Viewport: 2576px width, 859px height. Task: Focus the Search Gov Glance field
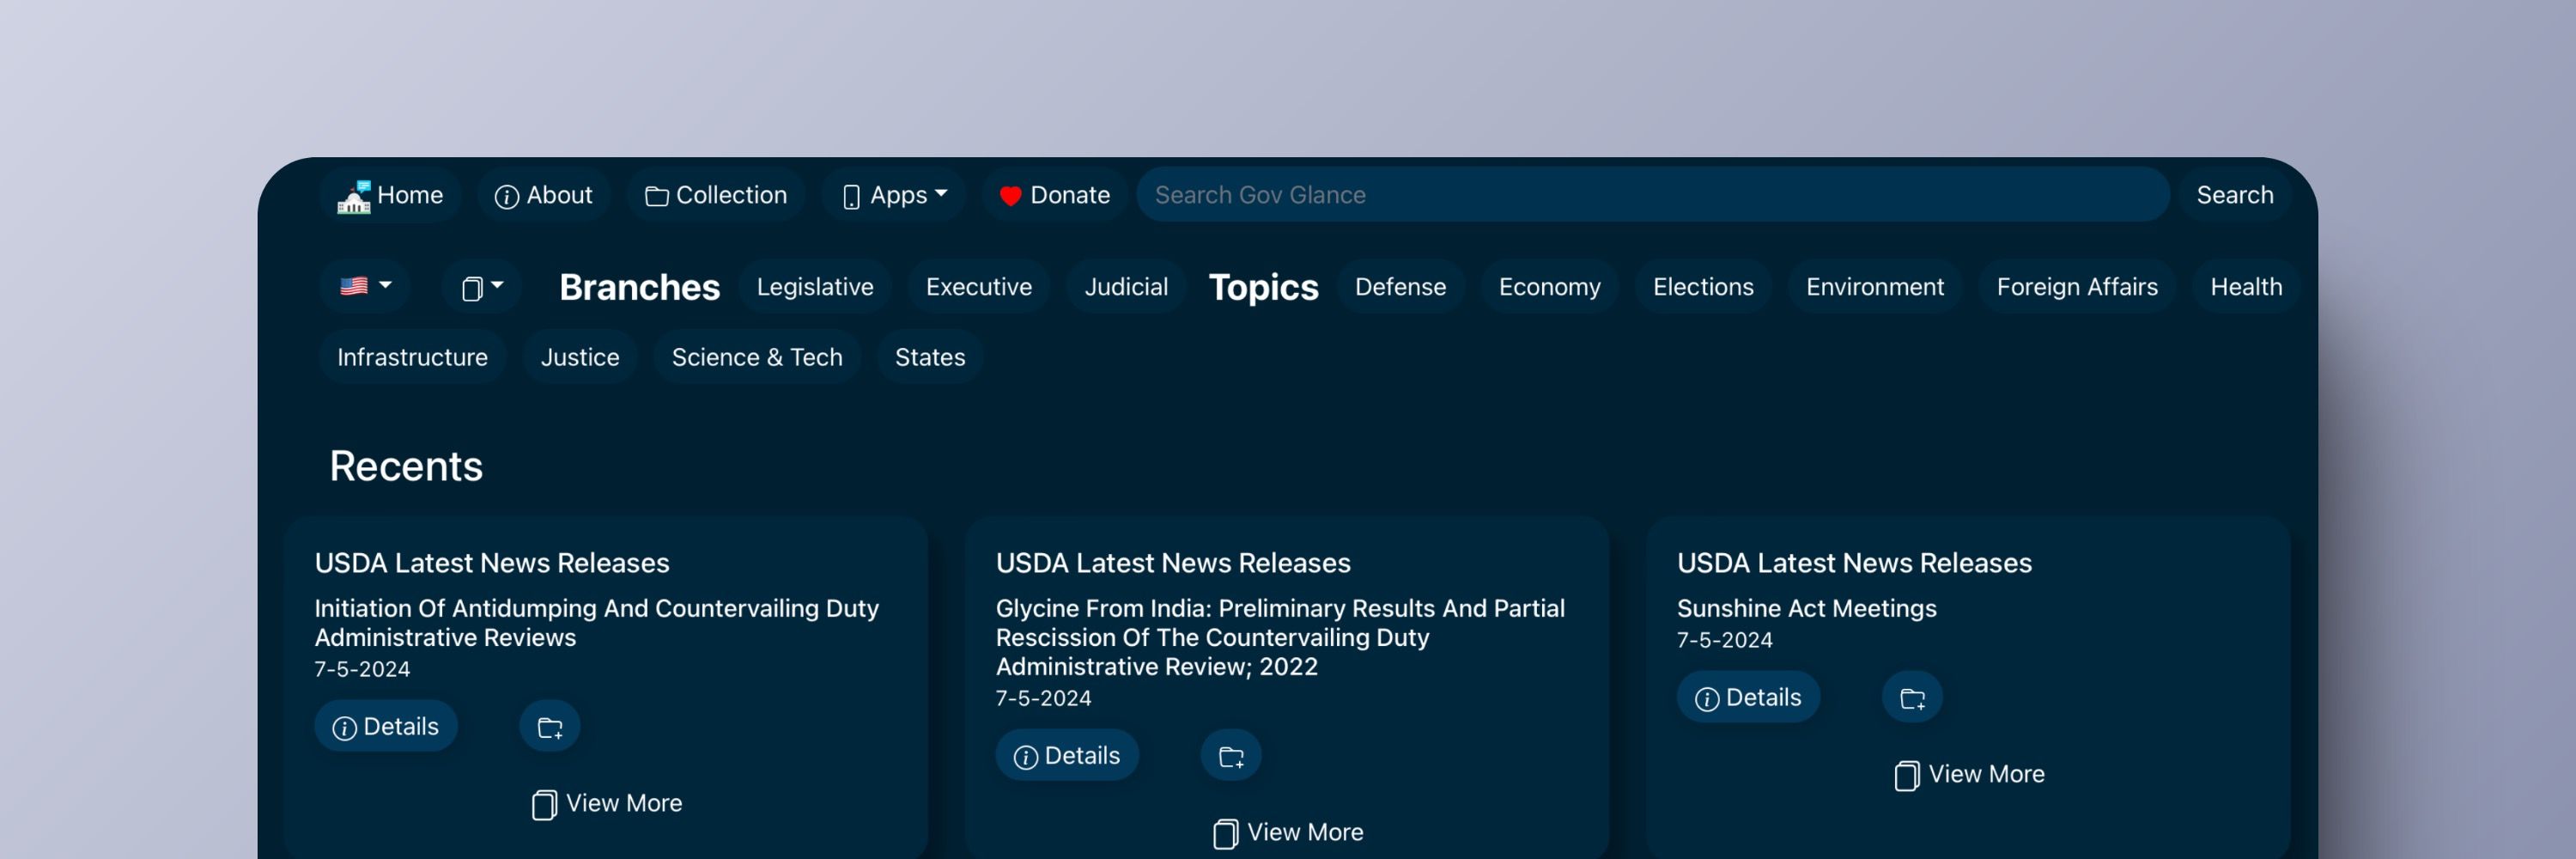click(1653, 195)
